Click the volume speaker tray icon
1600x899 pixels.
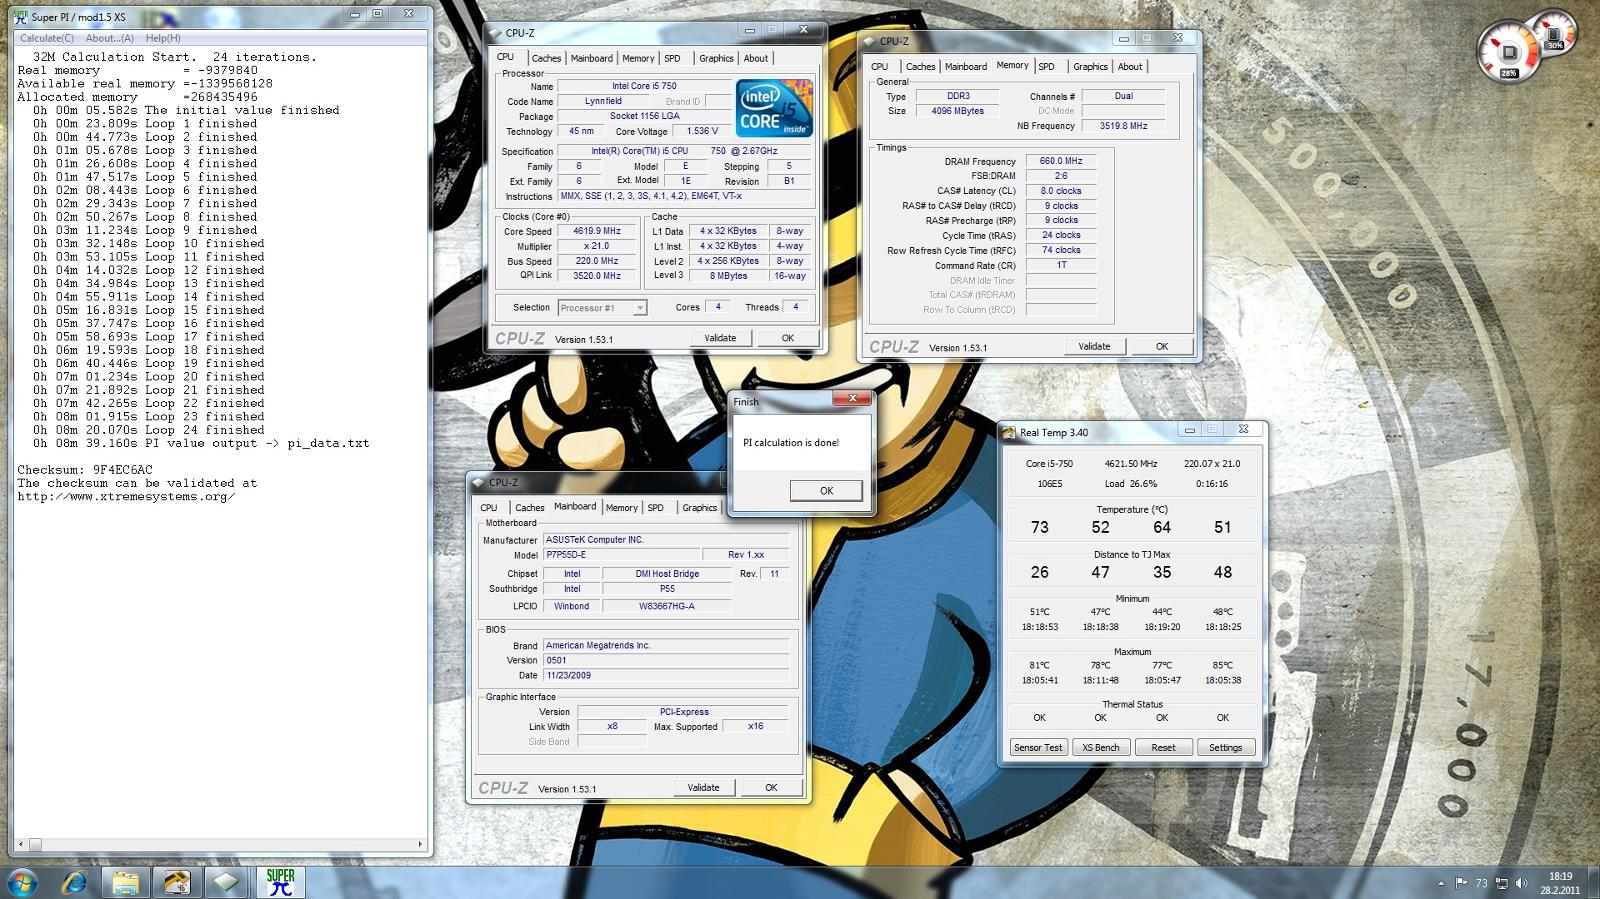click(x=1521, y=883)
